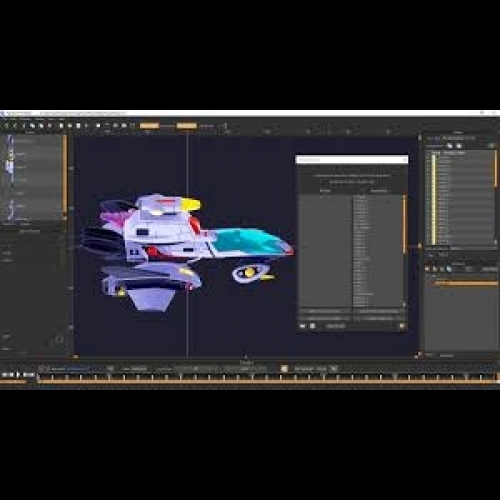Screen dimensions: 500x500
Task: Click the play button beside the timeline
Action: click(18, 374)
